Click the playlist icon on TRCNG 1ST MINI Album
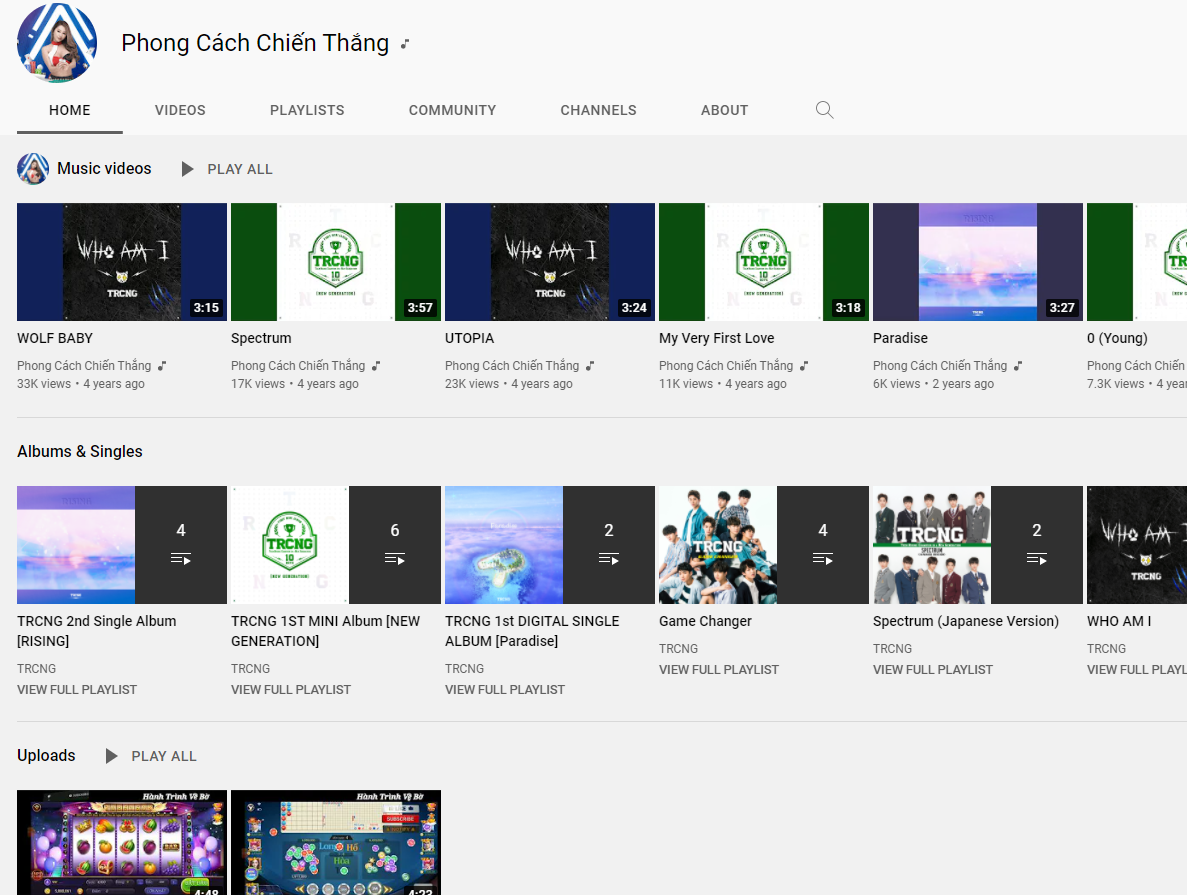 pos(395,559)
